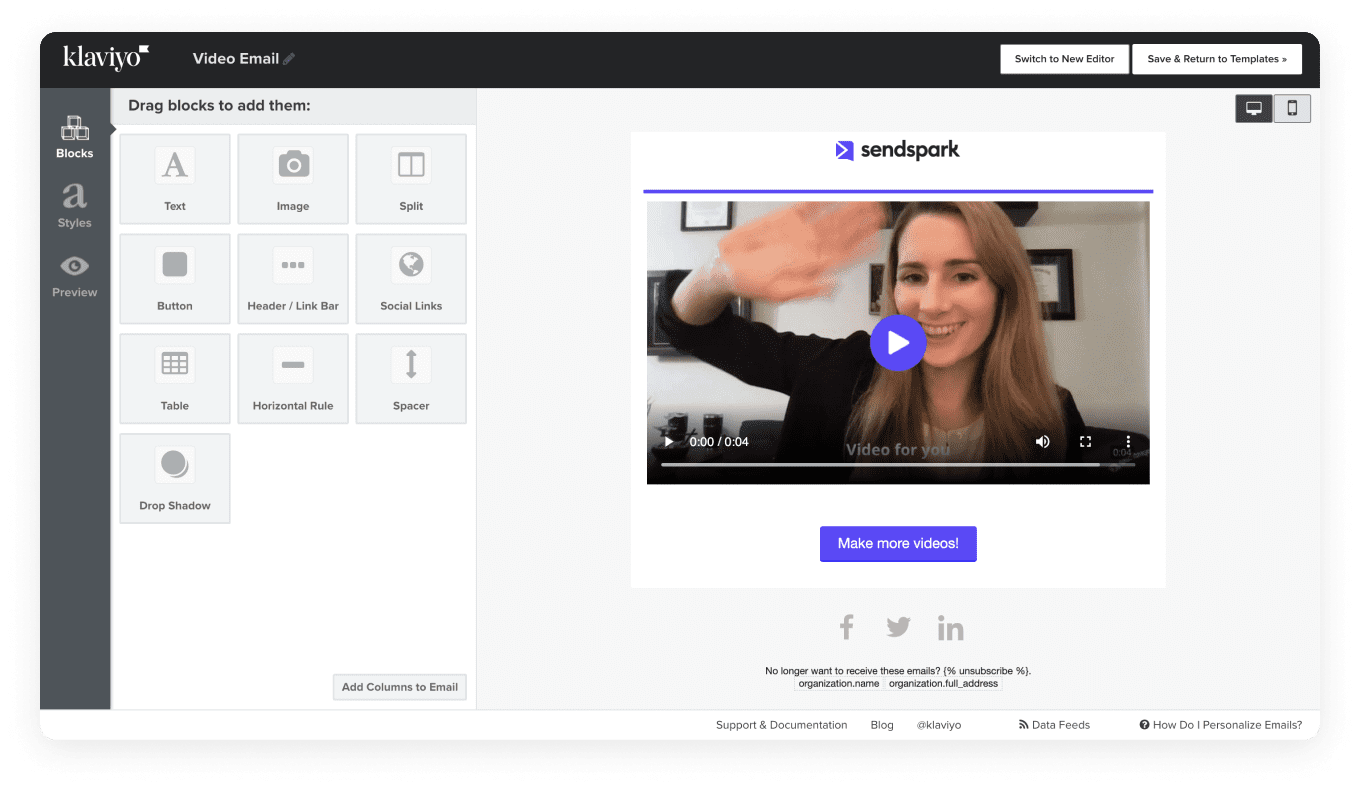Select the Text block
The image size is (1360, 788).
click(x=175, y=179)
